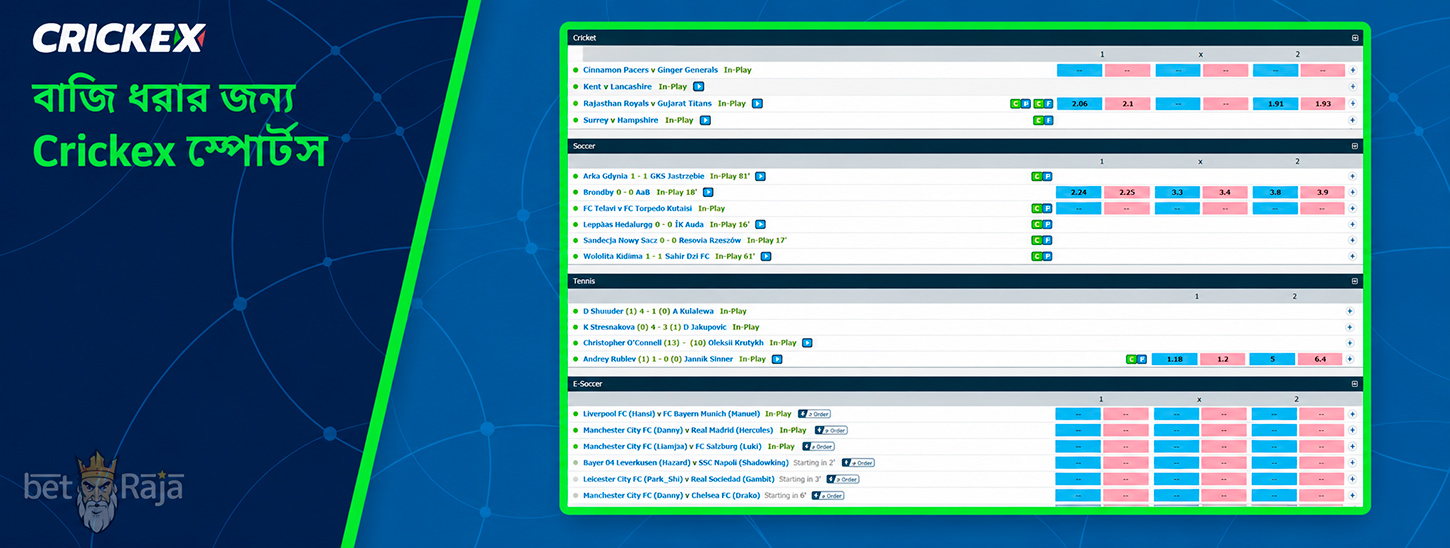Viewport: 1450px width, 548px height.
Task: Play live stream for Surrey v Hampshire
Action: coord(705,120)
